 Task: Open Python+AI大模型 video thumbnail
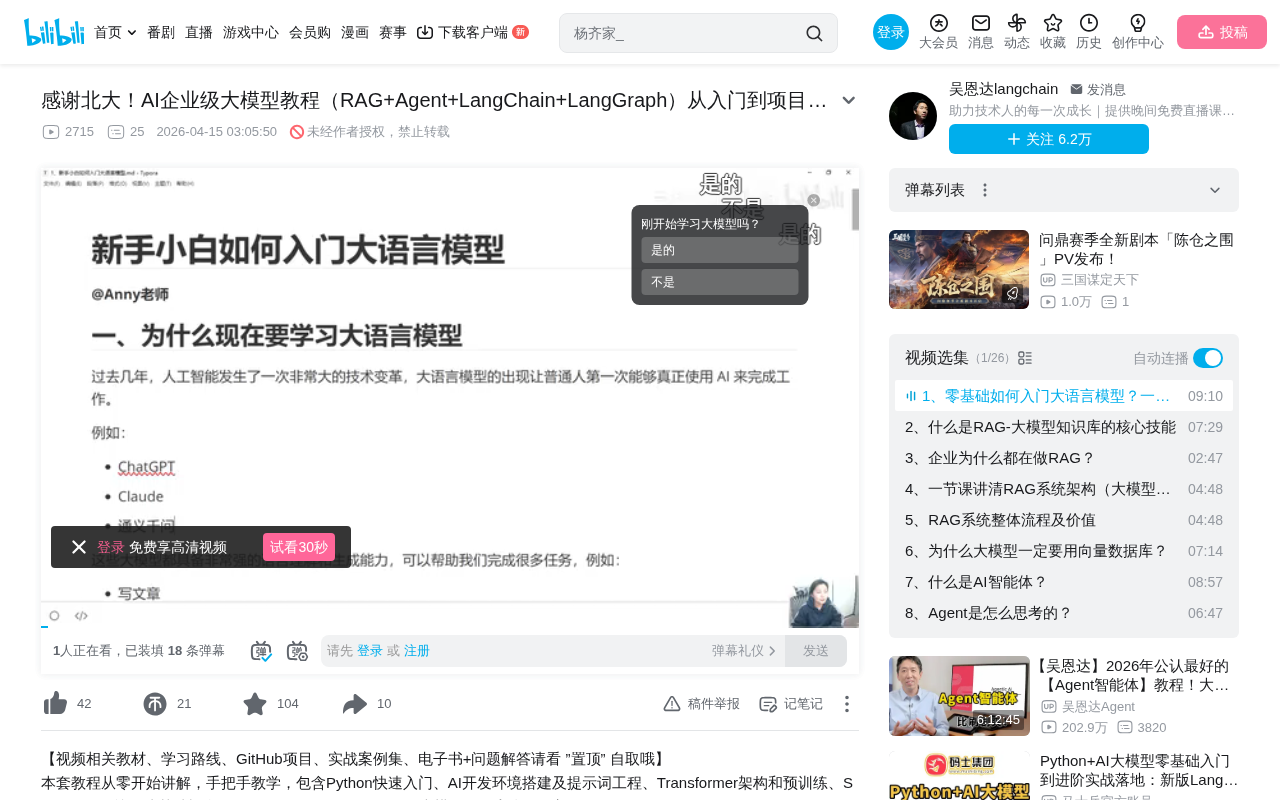(959, 776)
